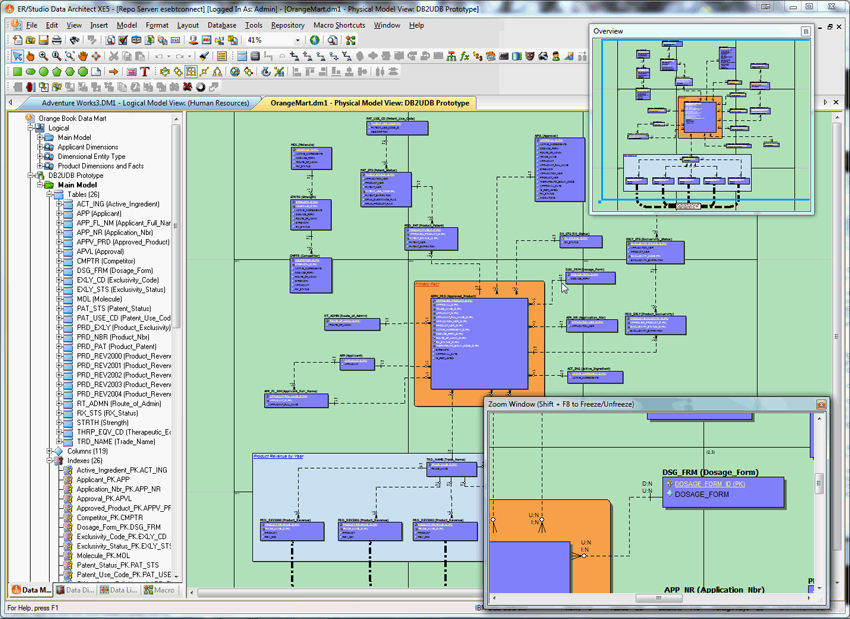
Task: Click the DOSAGE_FORM_ID (PK) column in Zoom Window
Action: pyautogui.click(x=710, y=484)
